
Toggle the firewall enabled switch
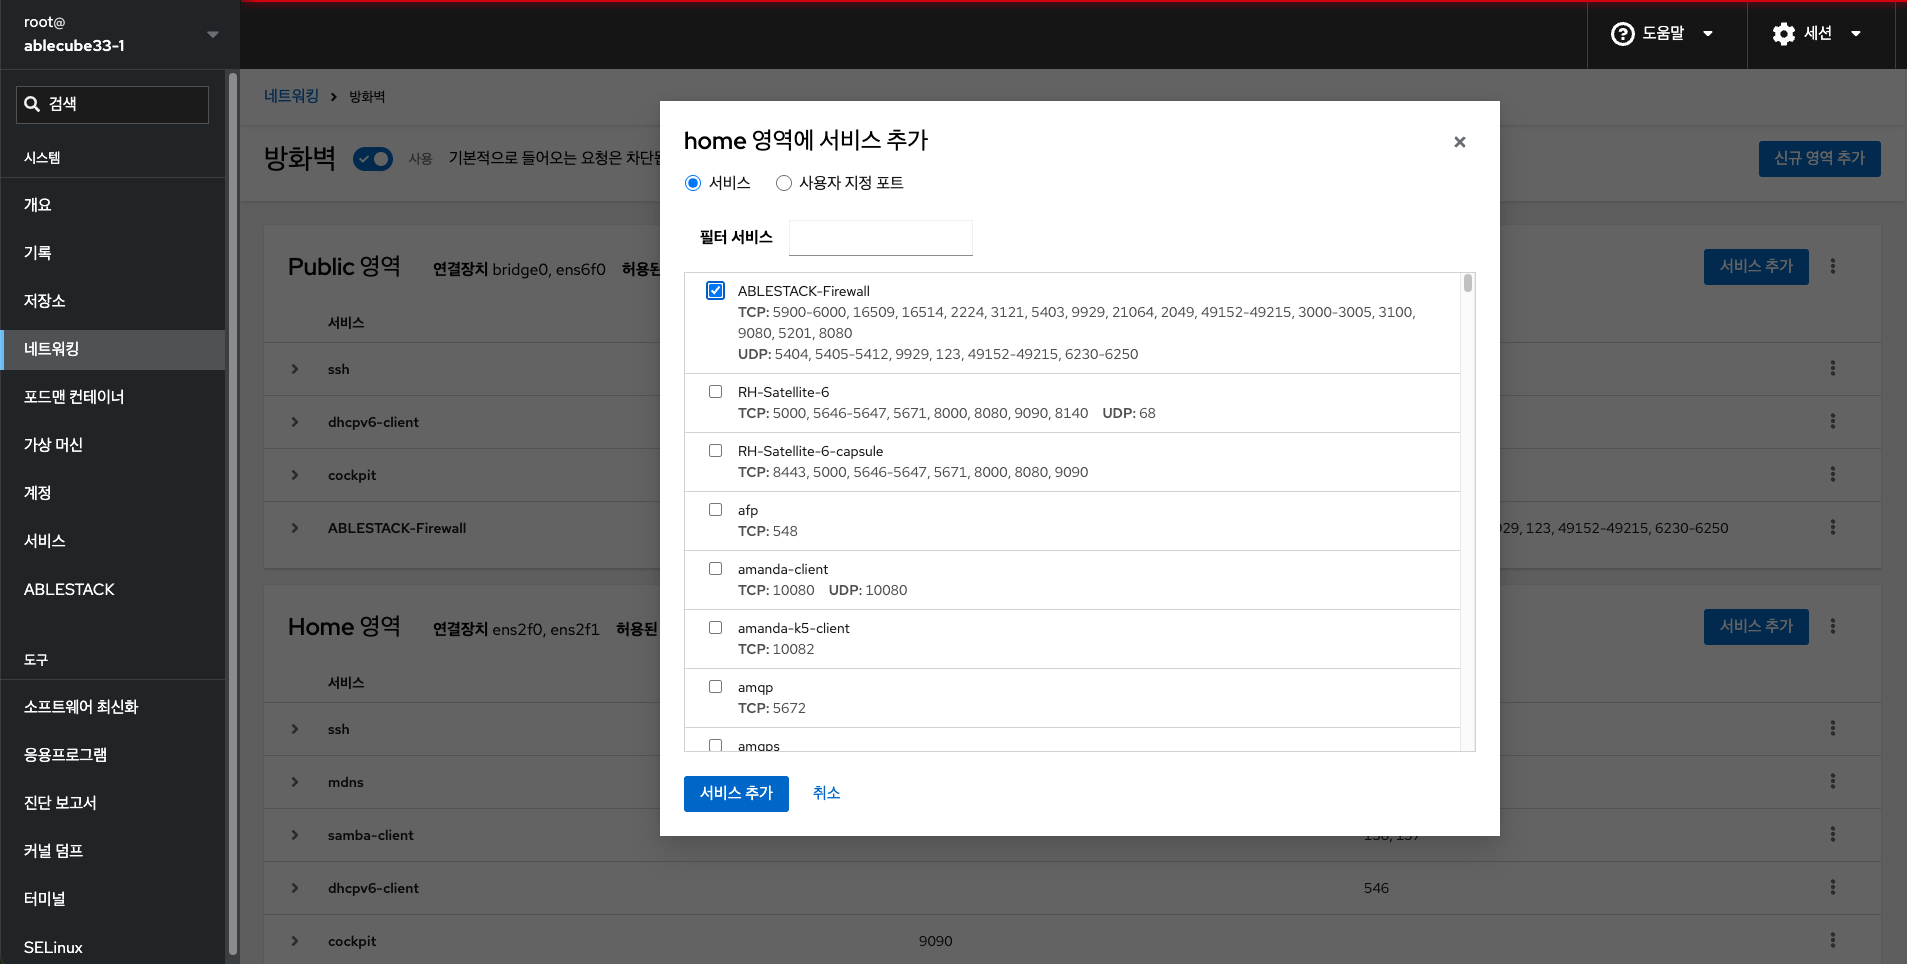tap(373, 159)
